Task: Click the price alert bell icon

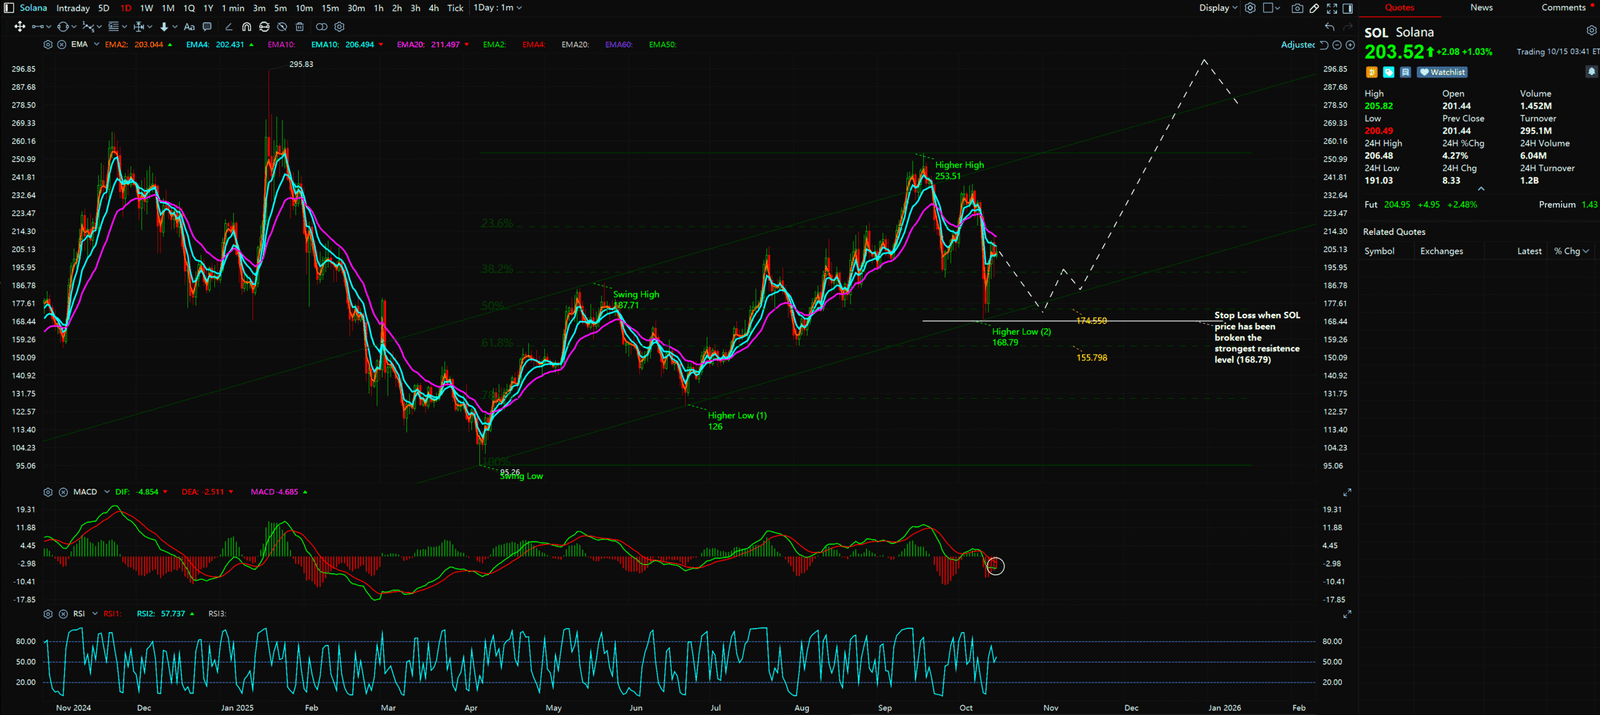Action: point(1591,72)
